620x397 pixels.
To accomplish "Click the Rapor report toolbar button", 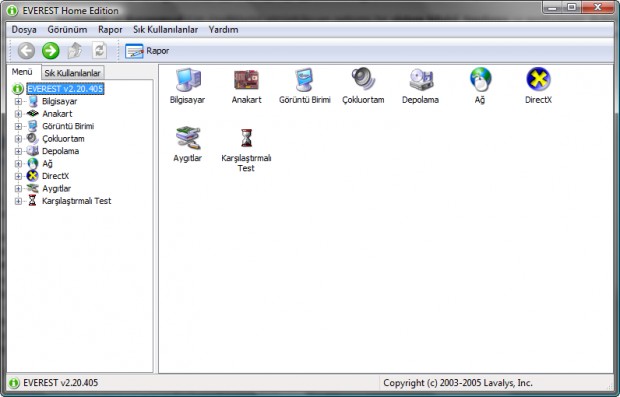I will coord(147,51).
